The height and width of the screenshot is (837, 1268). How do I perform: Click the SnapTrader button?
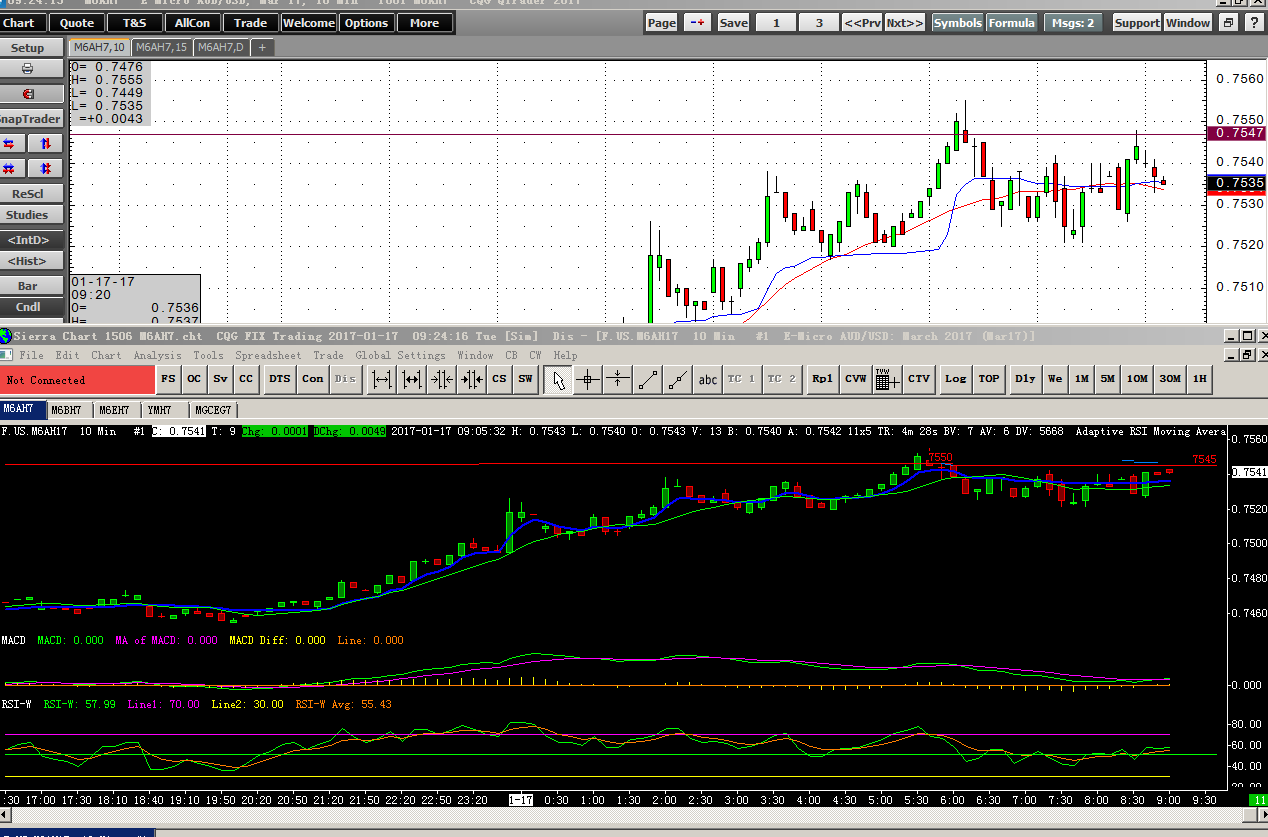30,119
